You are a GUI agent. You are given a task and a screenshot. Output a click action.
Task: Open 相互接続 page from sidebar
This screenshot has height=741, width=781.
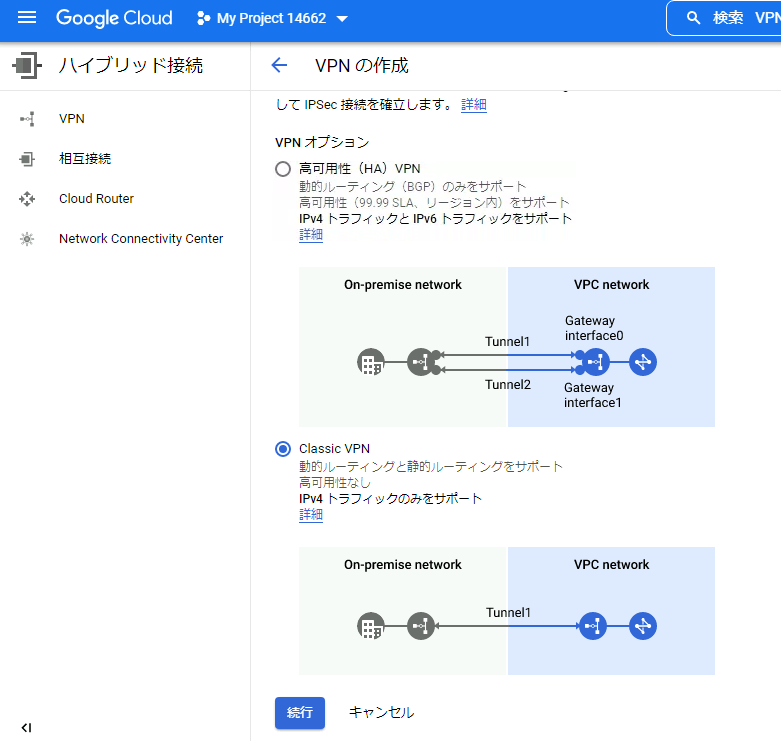[85, 159]
